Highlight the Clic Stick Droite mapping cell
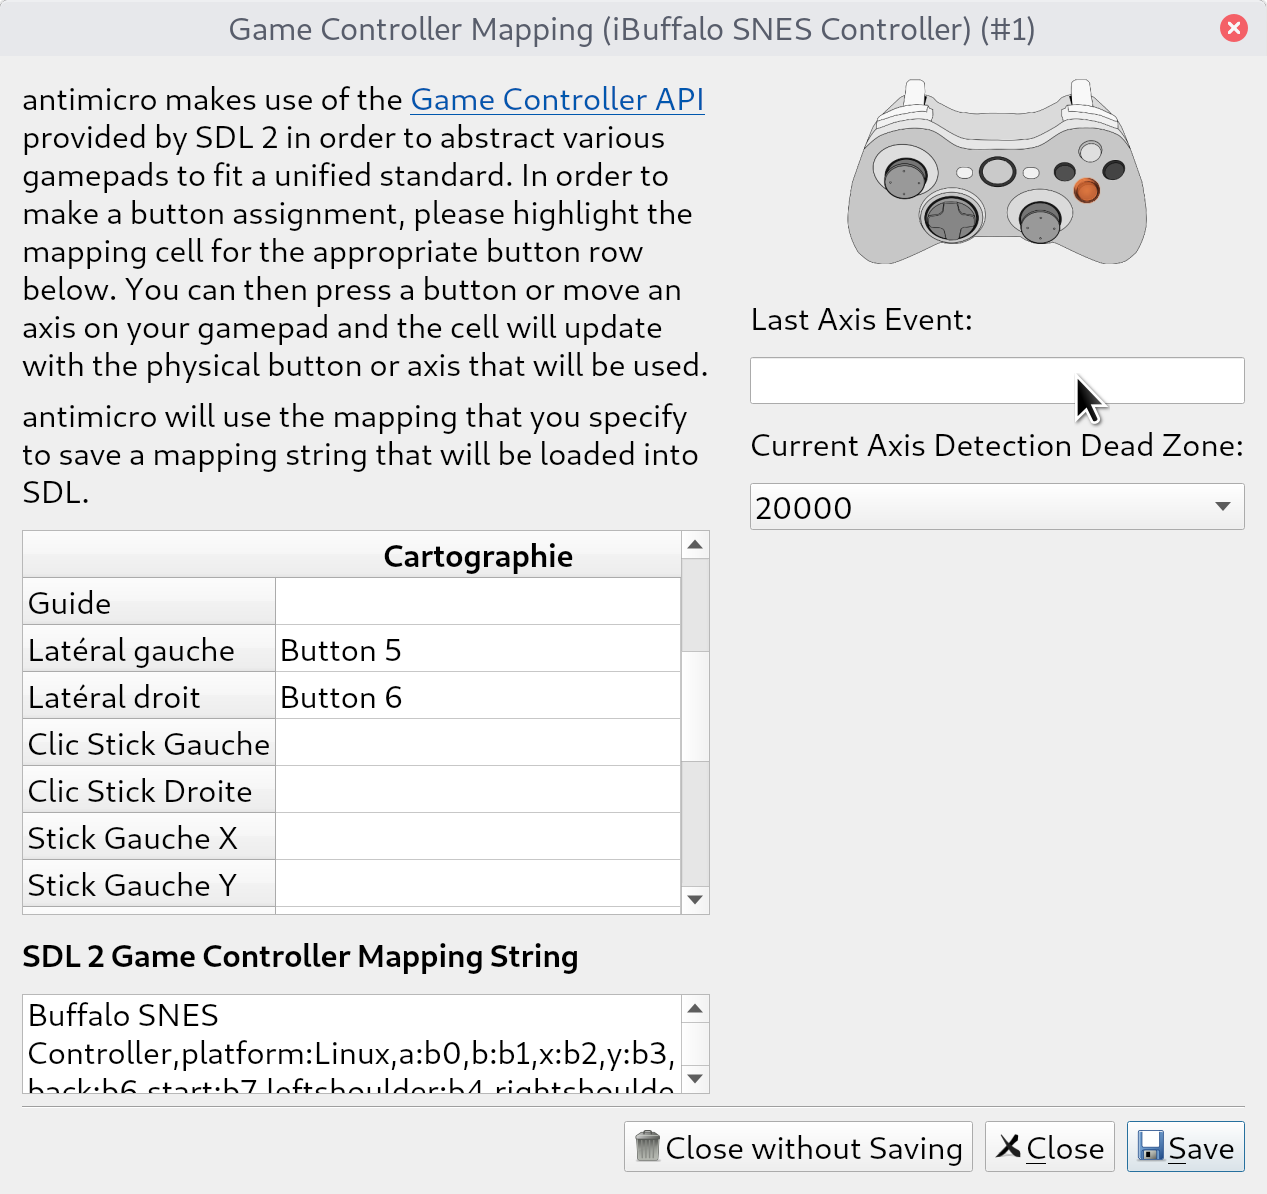This screenshot has height=1194, width=1267. [477, 790]
